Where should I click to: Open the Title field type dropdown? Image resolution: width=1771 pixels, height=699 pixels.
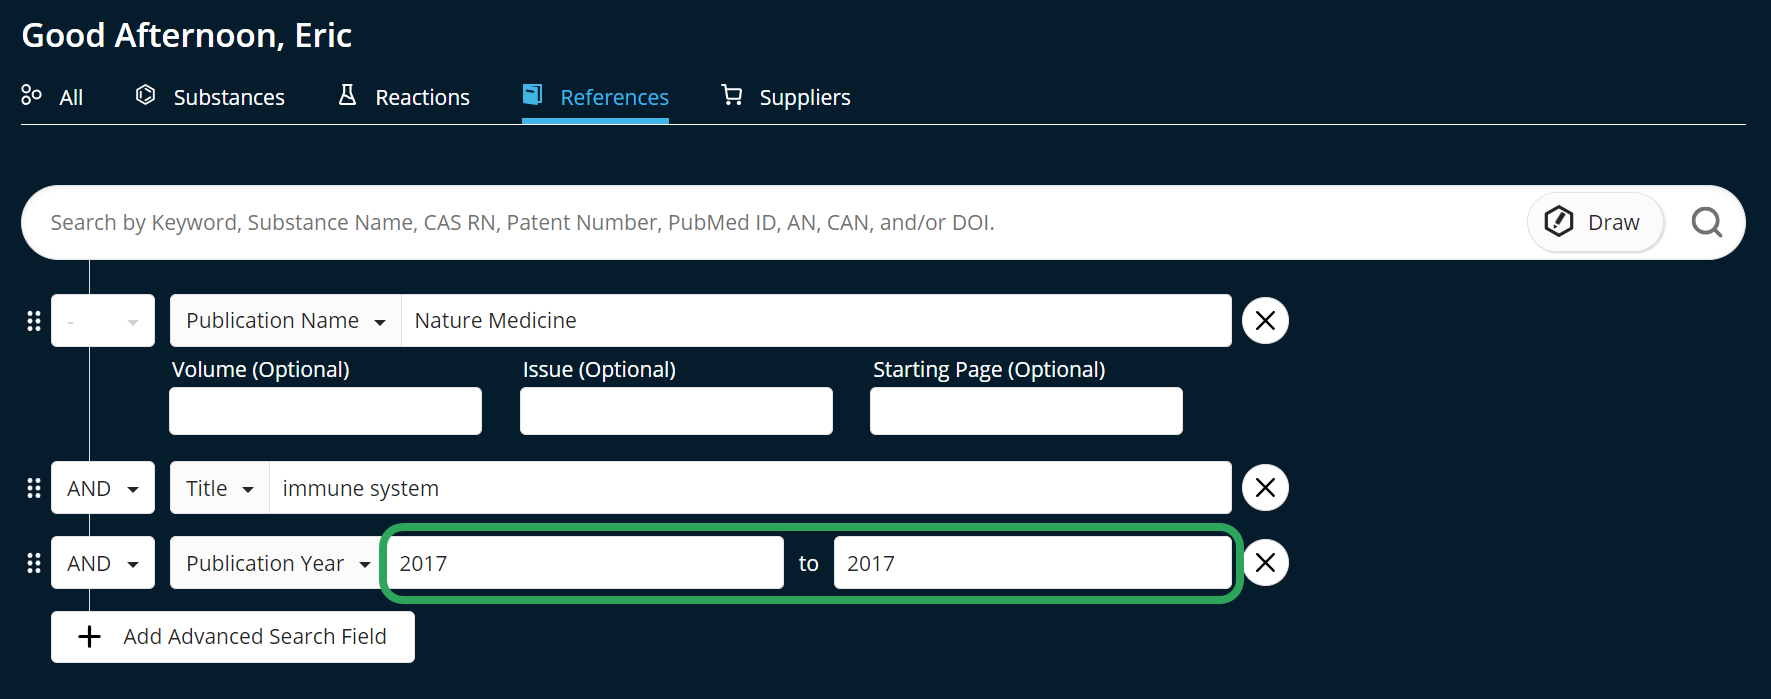pyautogui.click(x=220, y=488)
